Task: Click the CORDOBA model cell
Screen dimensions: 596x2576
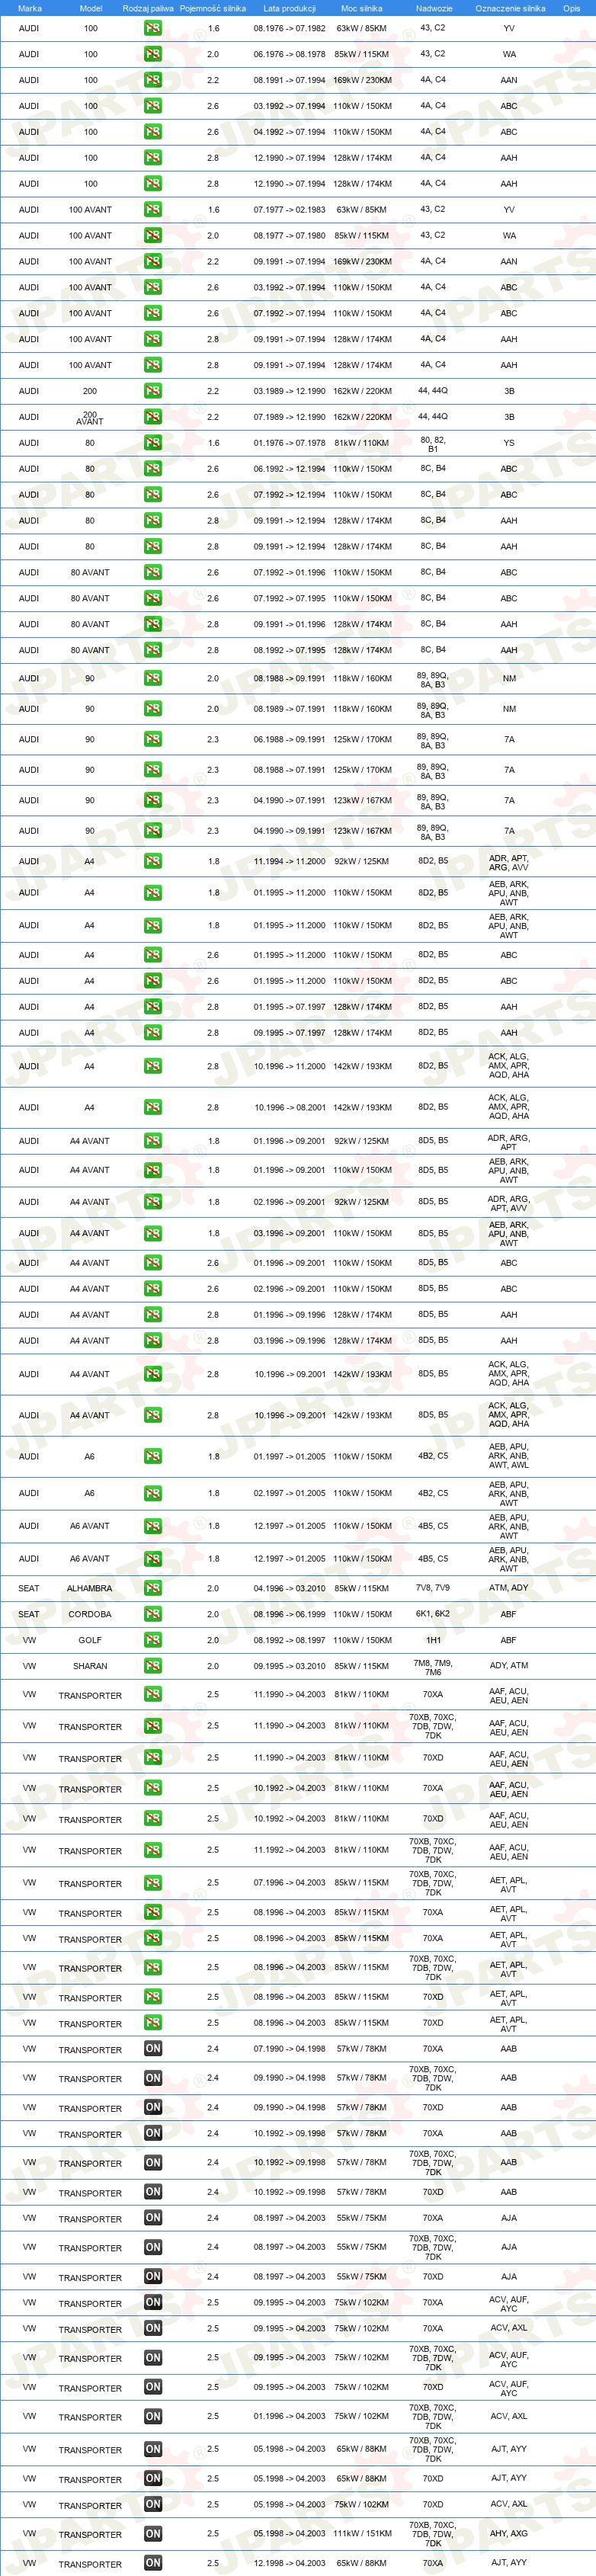Action: coord(90,1614)
